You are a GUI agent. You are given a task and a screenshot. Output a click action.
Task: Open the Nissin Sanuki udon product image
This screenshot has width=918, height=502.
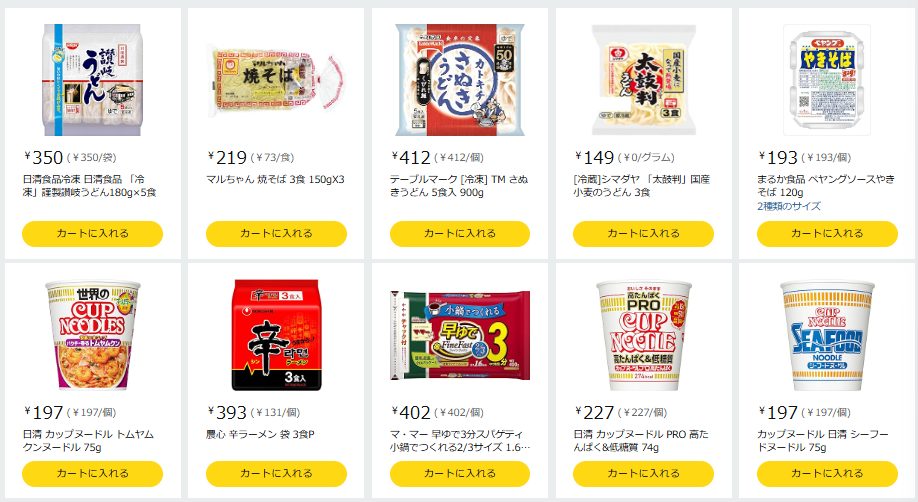coord(93,80)
